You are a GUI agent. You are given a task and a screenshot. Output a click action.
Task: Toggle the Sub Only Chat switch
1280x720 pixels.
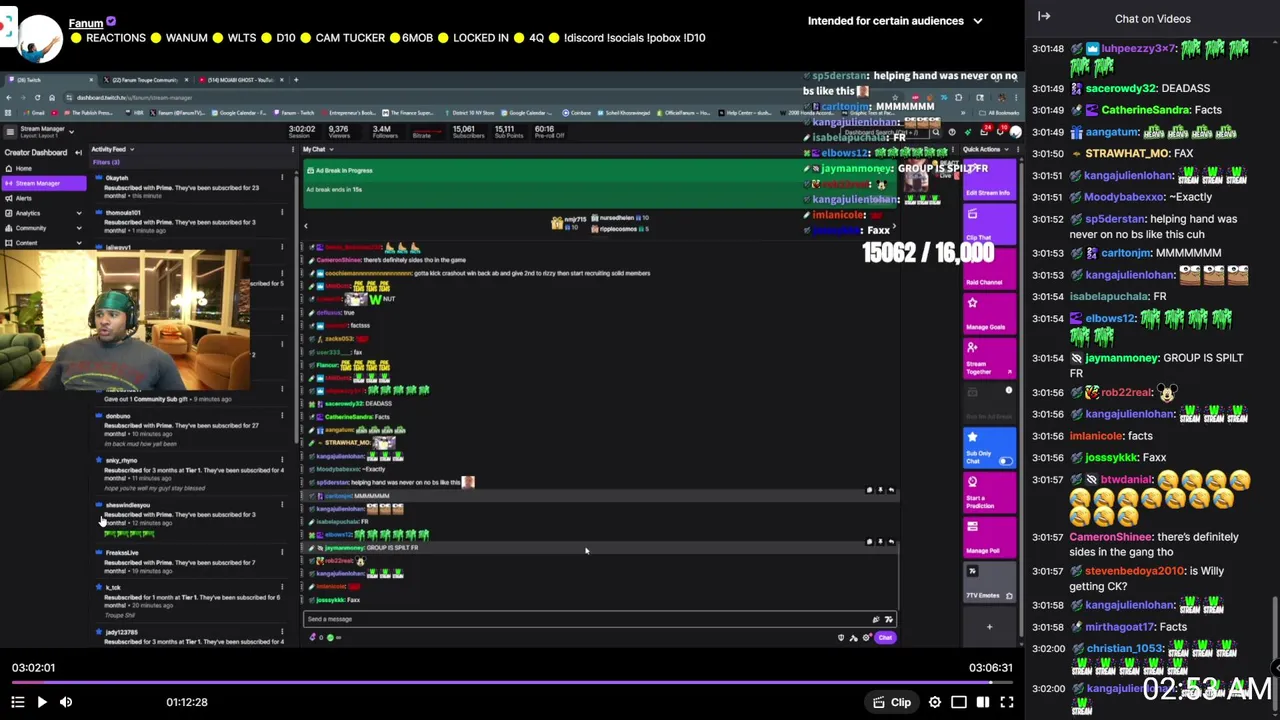(x=1005, y=461)
